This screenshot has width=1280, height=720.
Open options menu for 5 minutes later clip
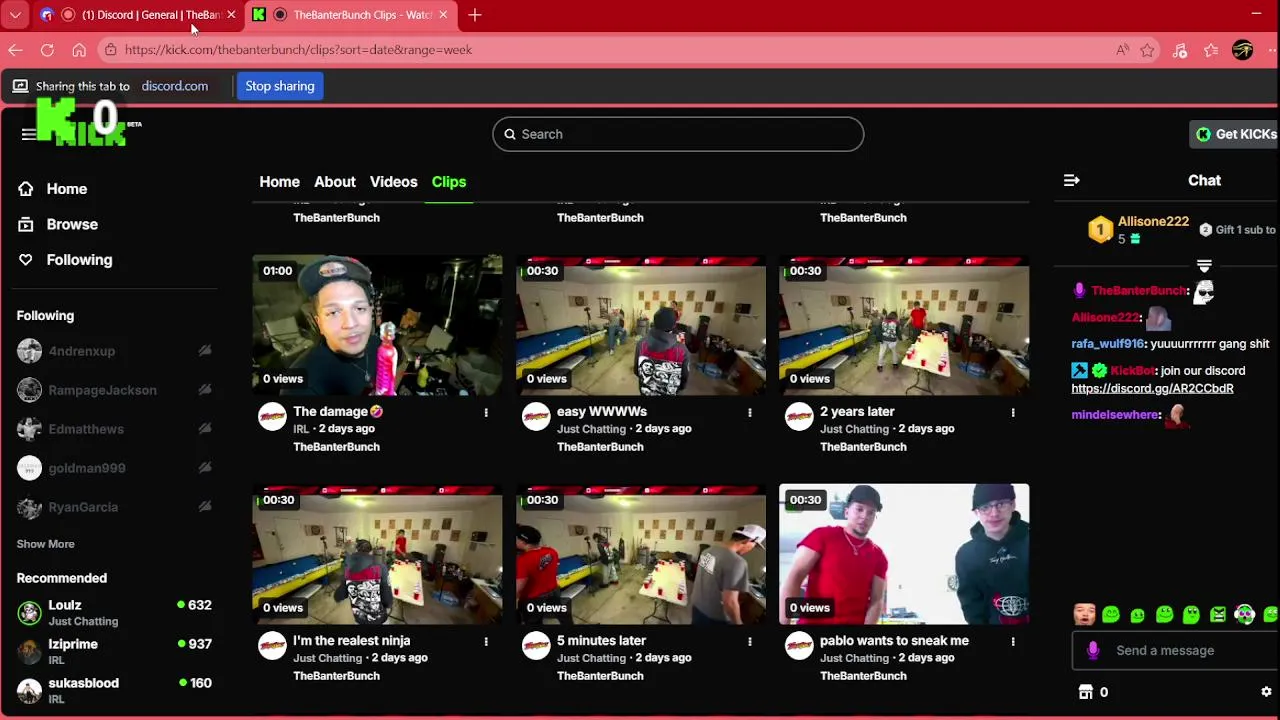750,641
